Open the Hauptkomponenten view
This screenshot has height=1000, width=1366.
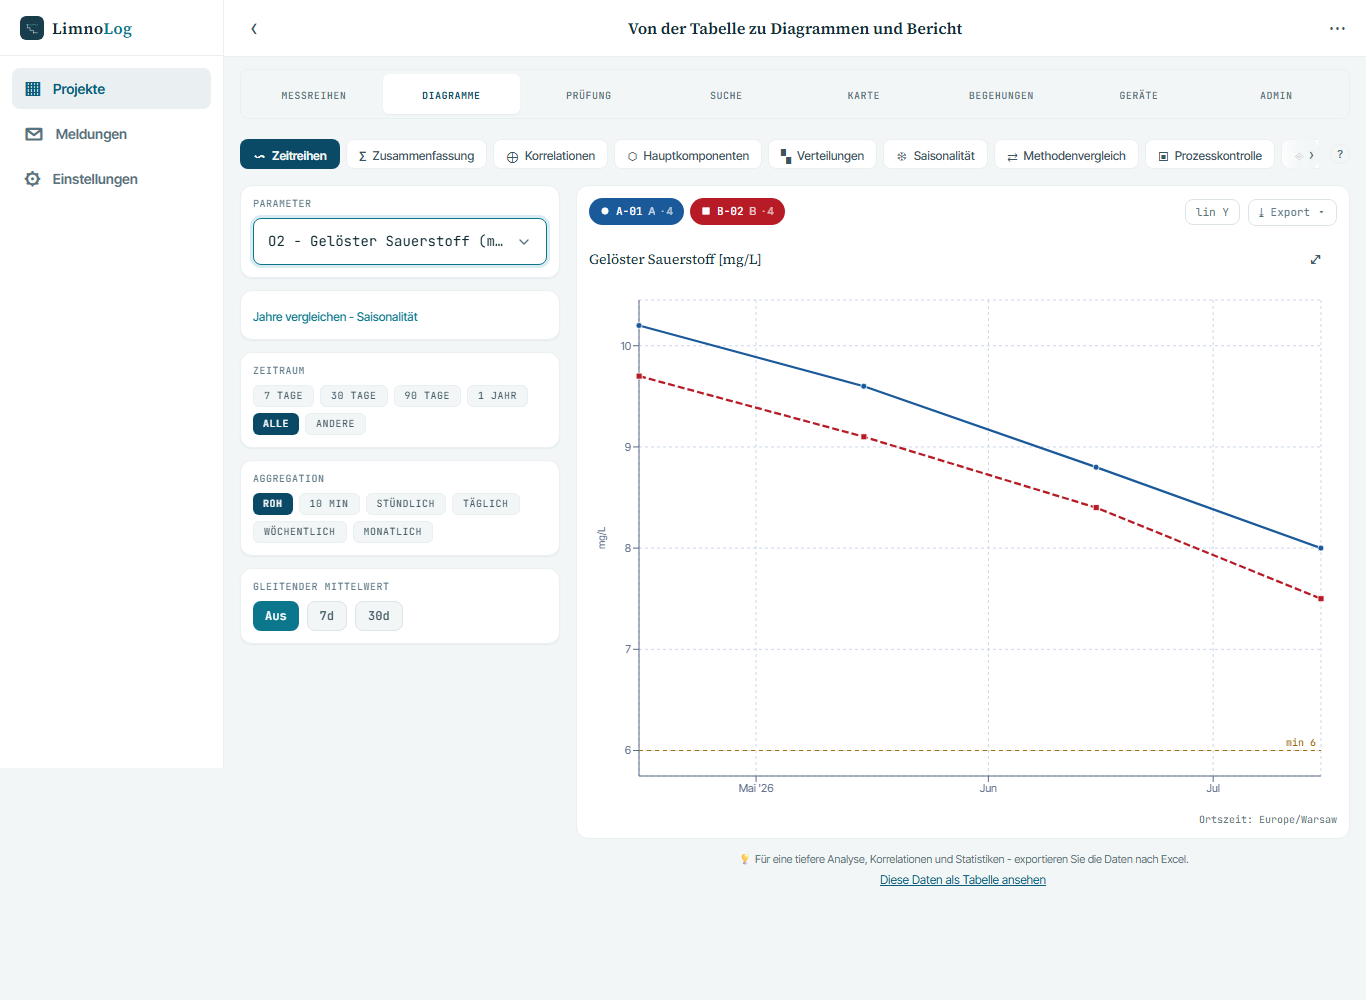[x=688, y=155]
